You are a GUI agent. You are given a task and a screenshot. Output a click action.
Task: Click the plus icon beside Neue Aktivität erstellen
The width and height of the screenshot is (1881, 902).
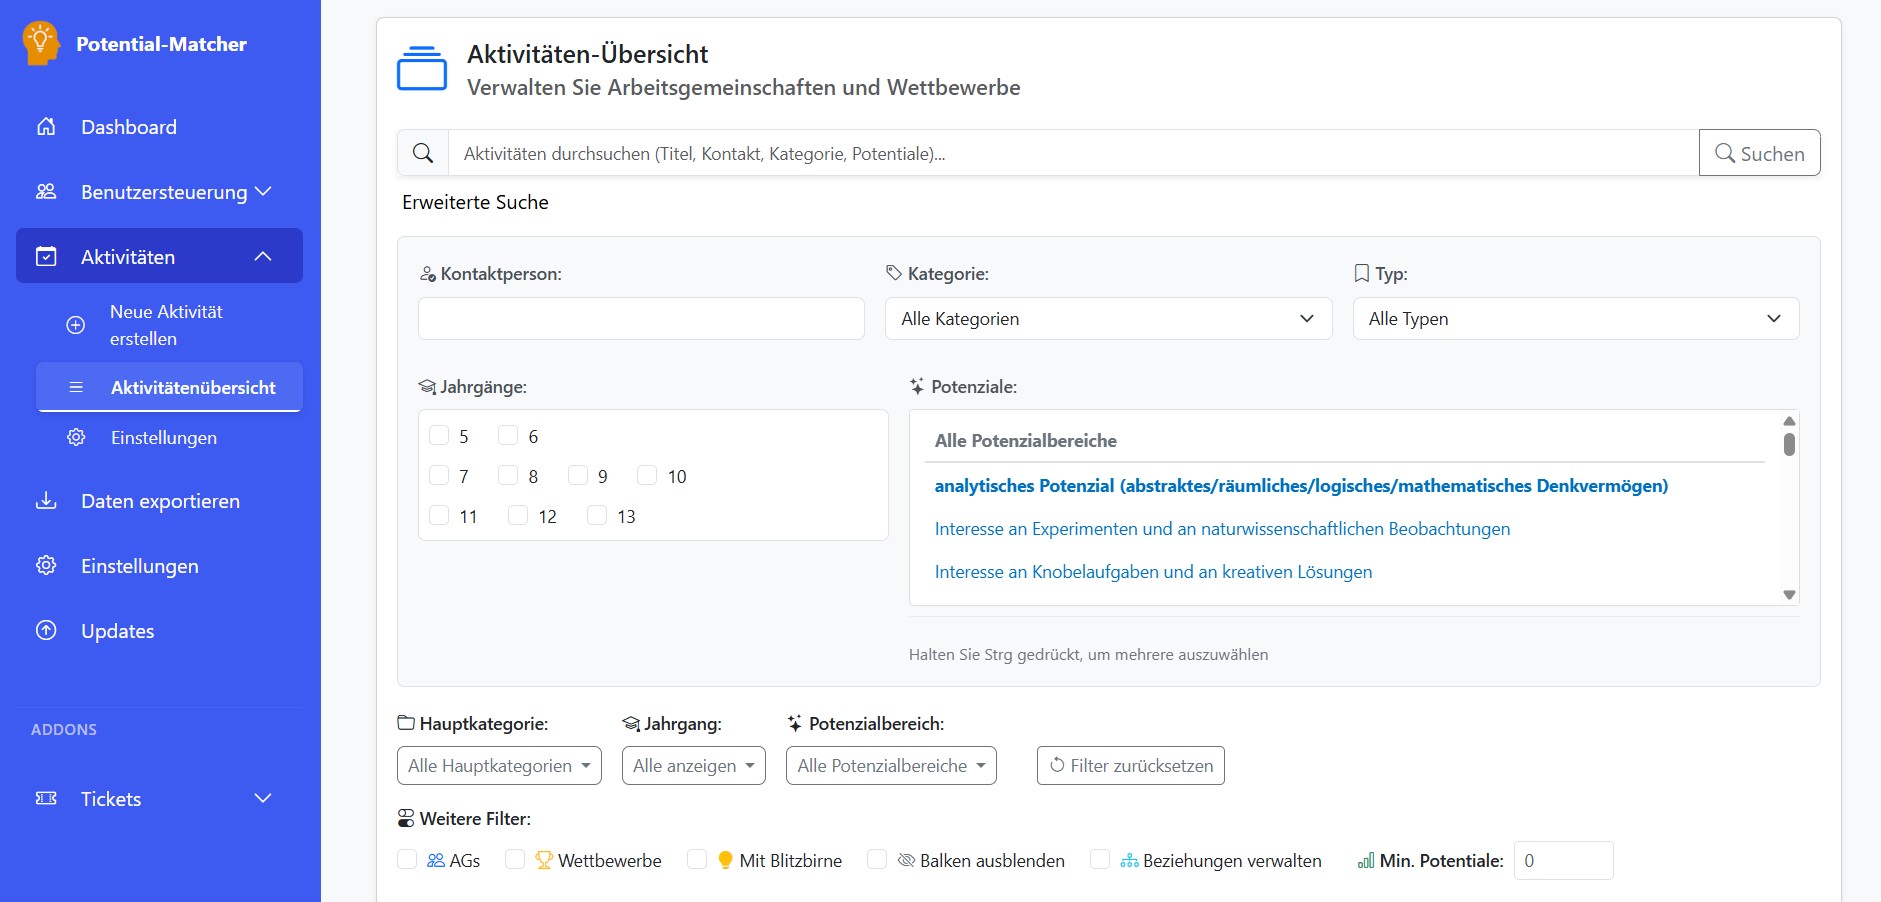(x=76, y=324)
